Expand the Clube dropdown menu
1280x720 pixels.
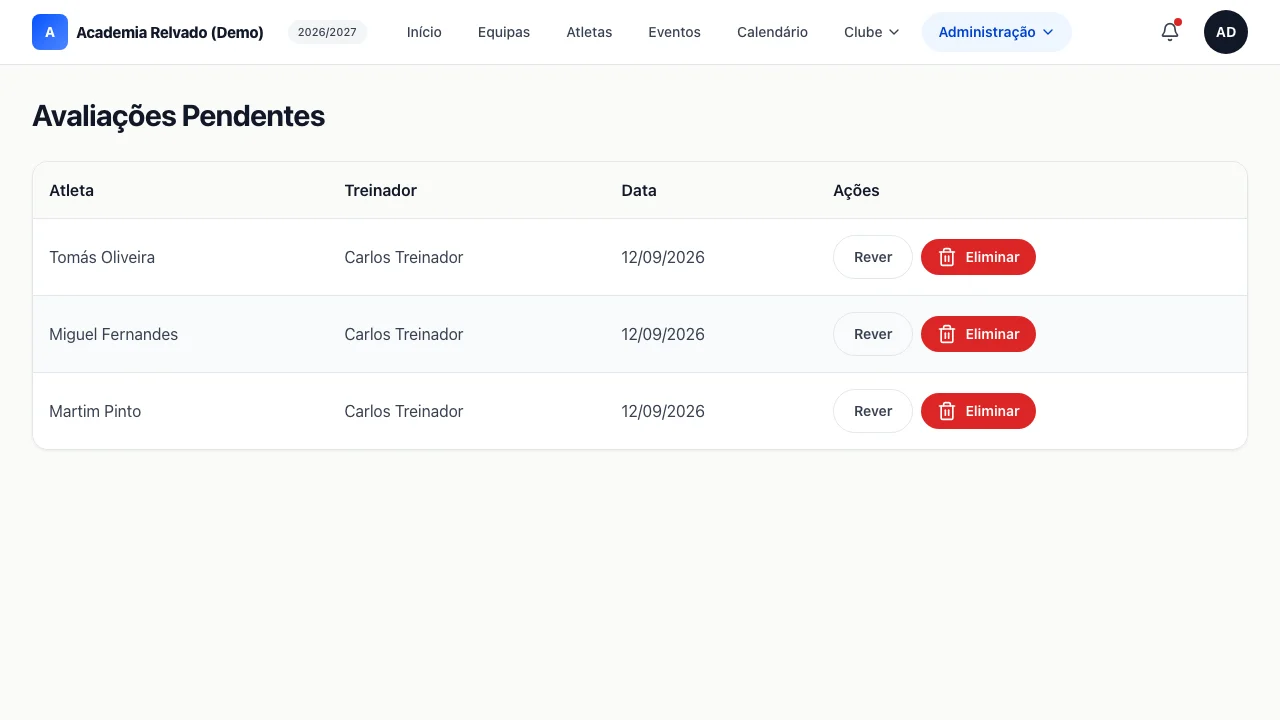[872, 32]
